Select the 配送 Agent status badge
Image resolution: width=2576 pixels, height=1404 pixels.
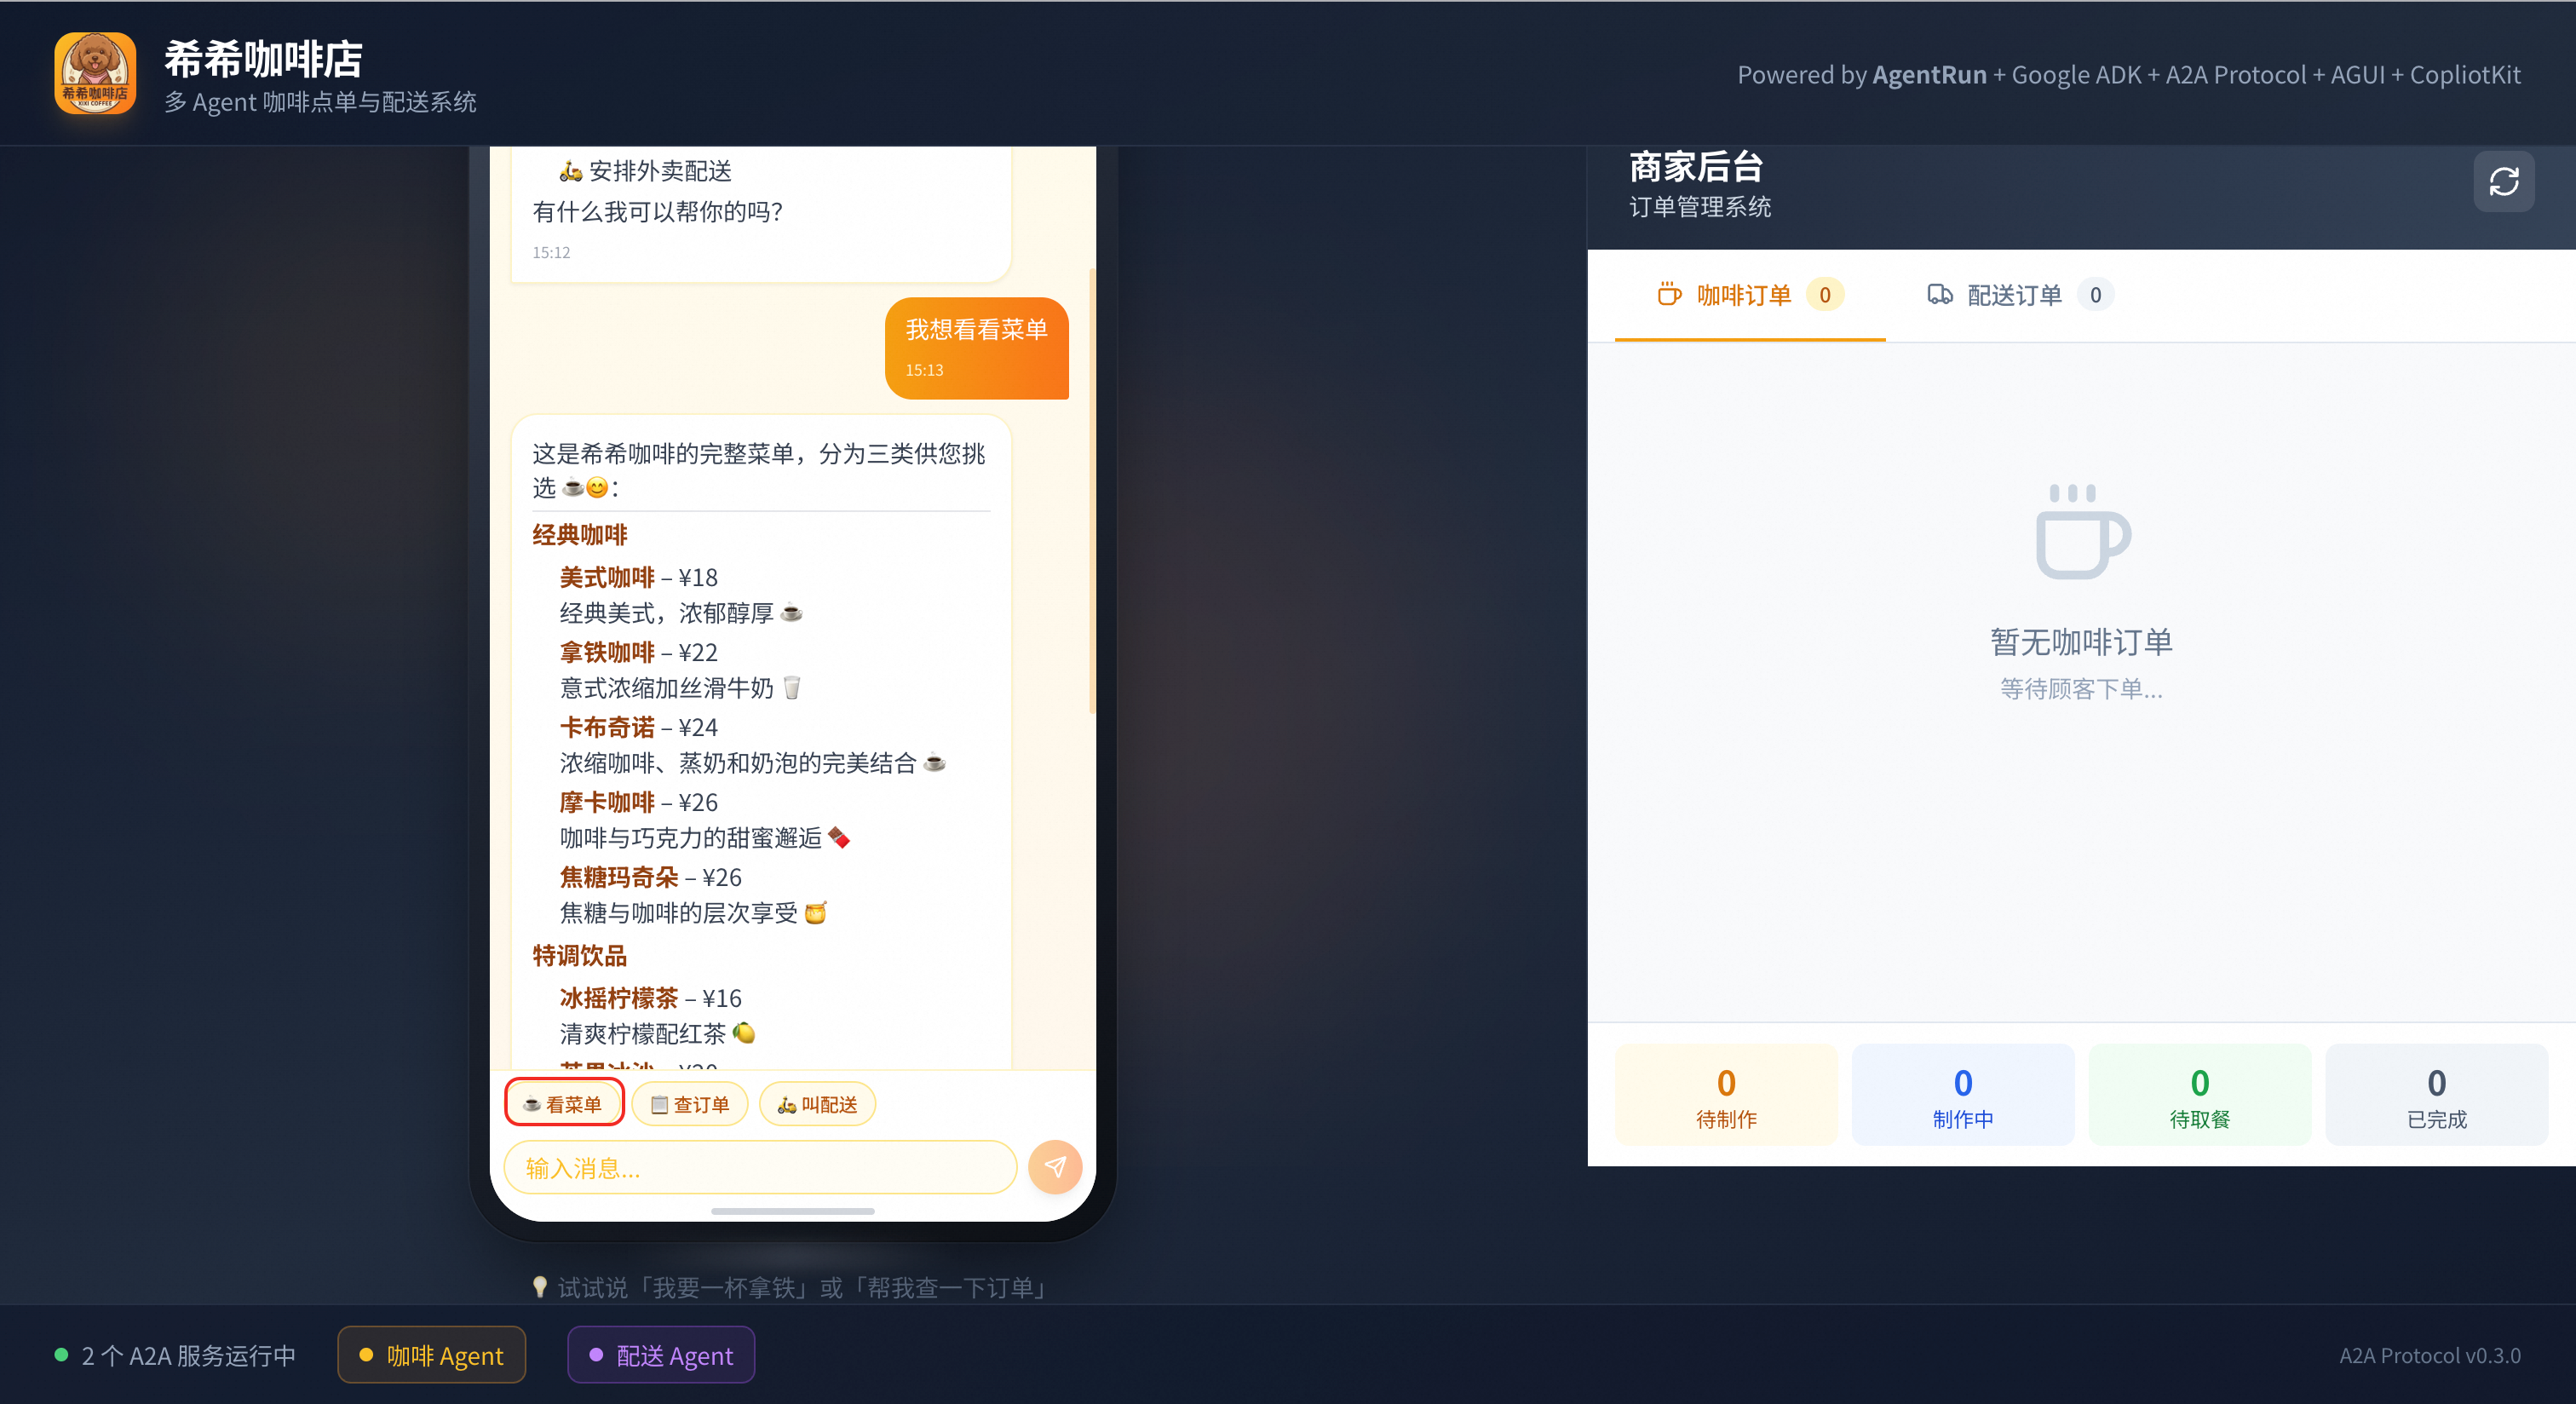661,1355
